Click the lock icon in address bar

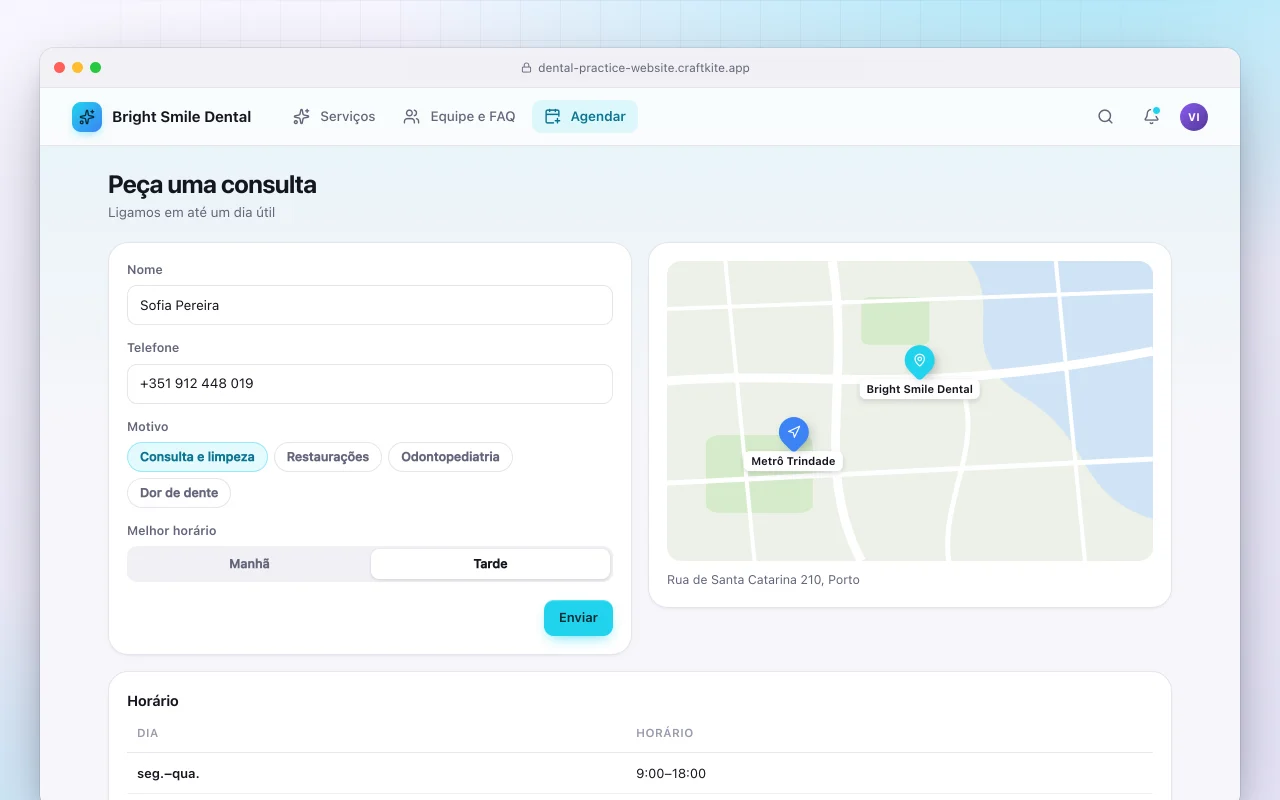pyautogui.click(x=527, y=68)
